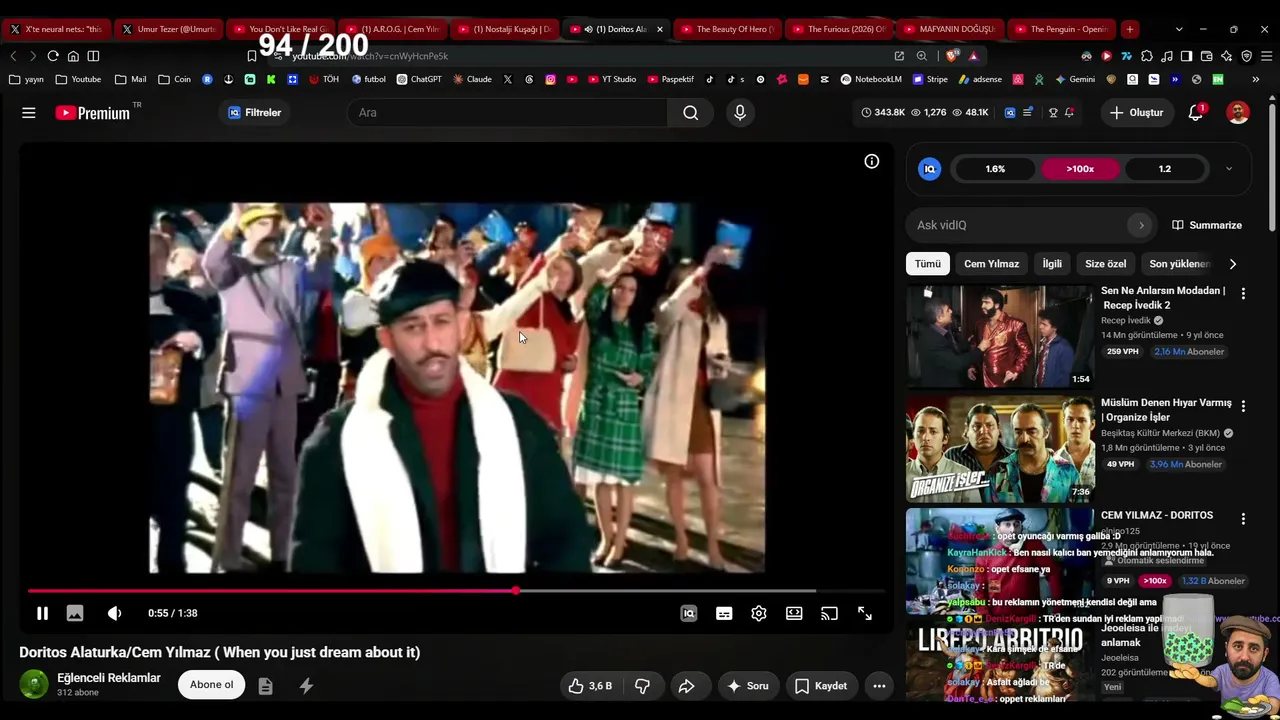The image size is (1280, 720).
Task: Select the >100x vidIQ metric pill
Action: pyautogui.click(x=1080, y=169)
